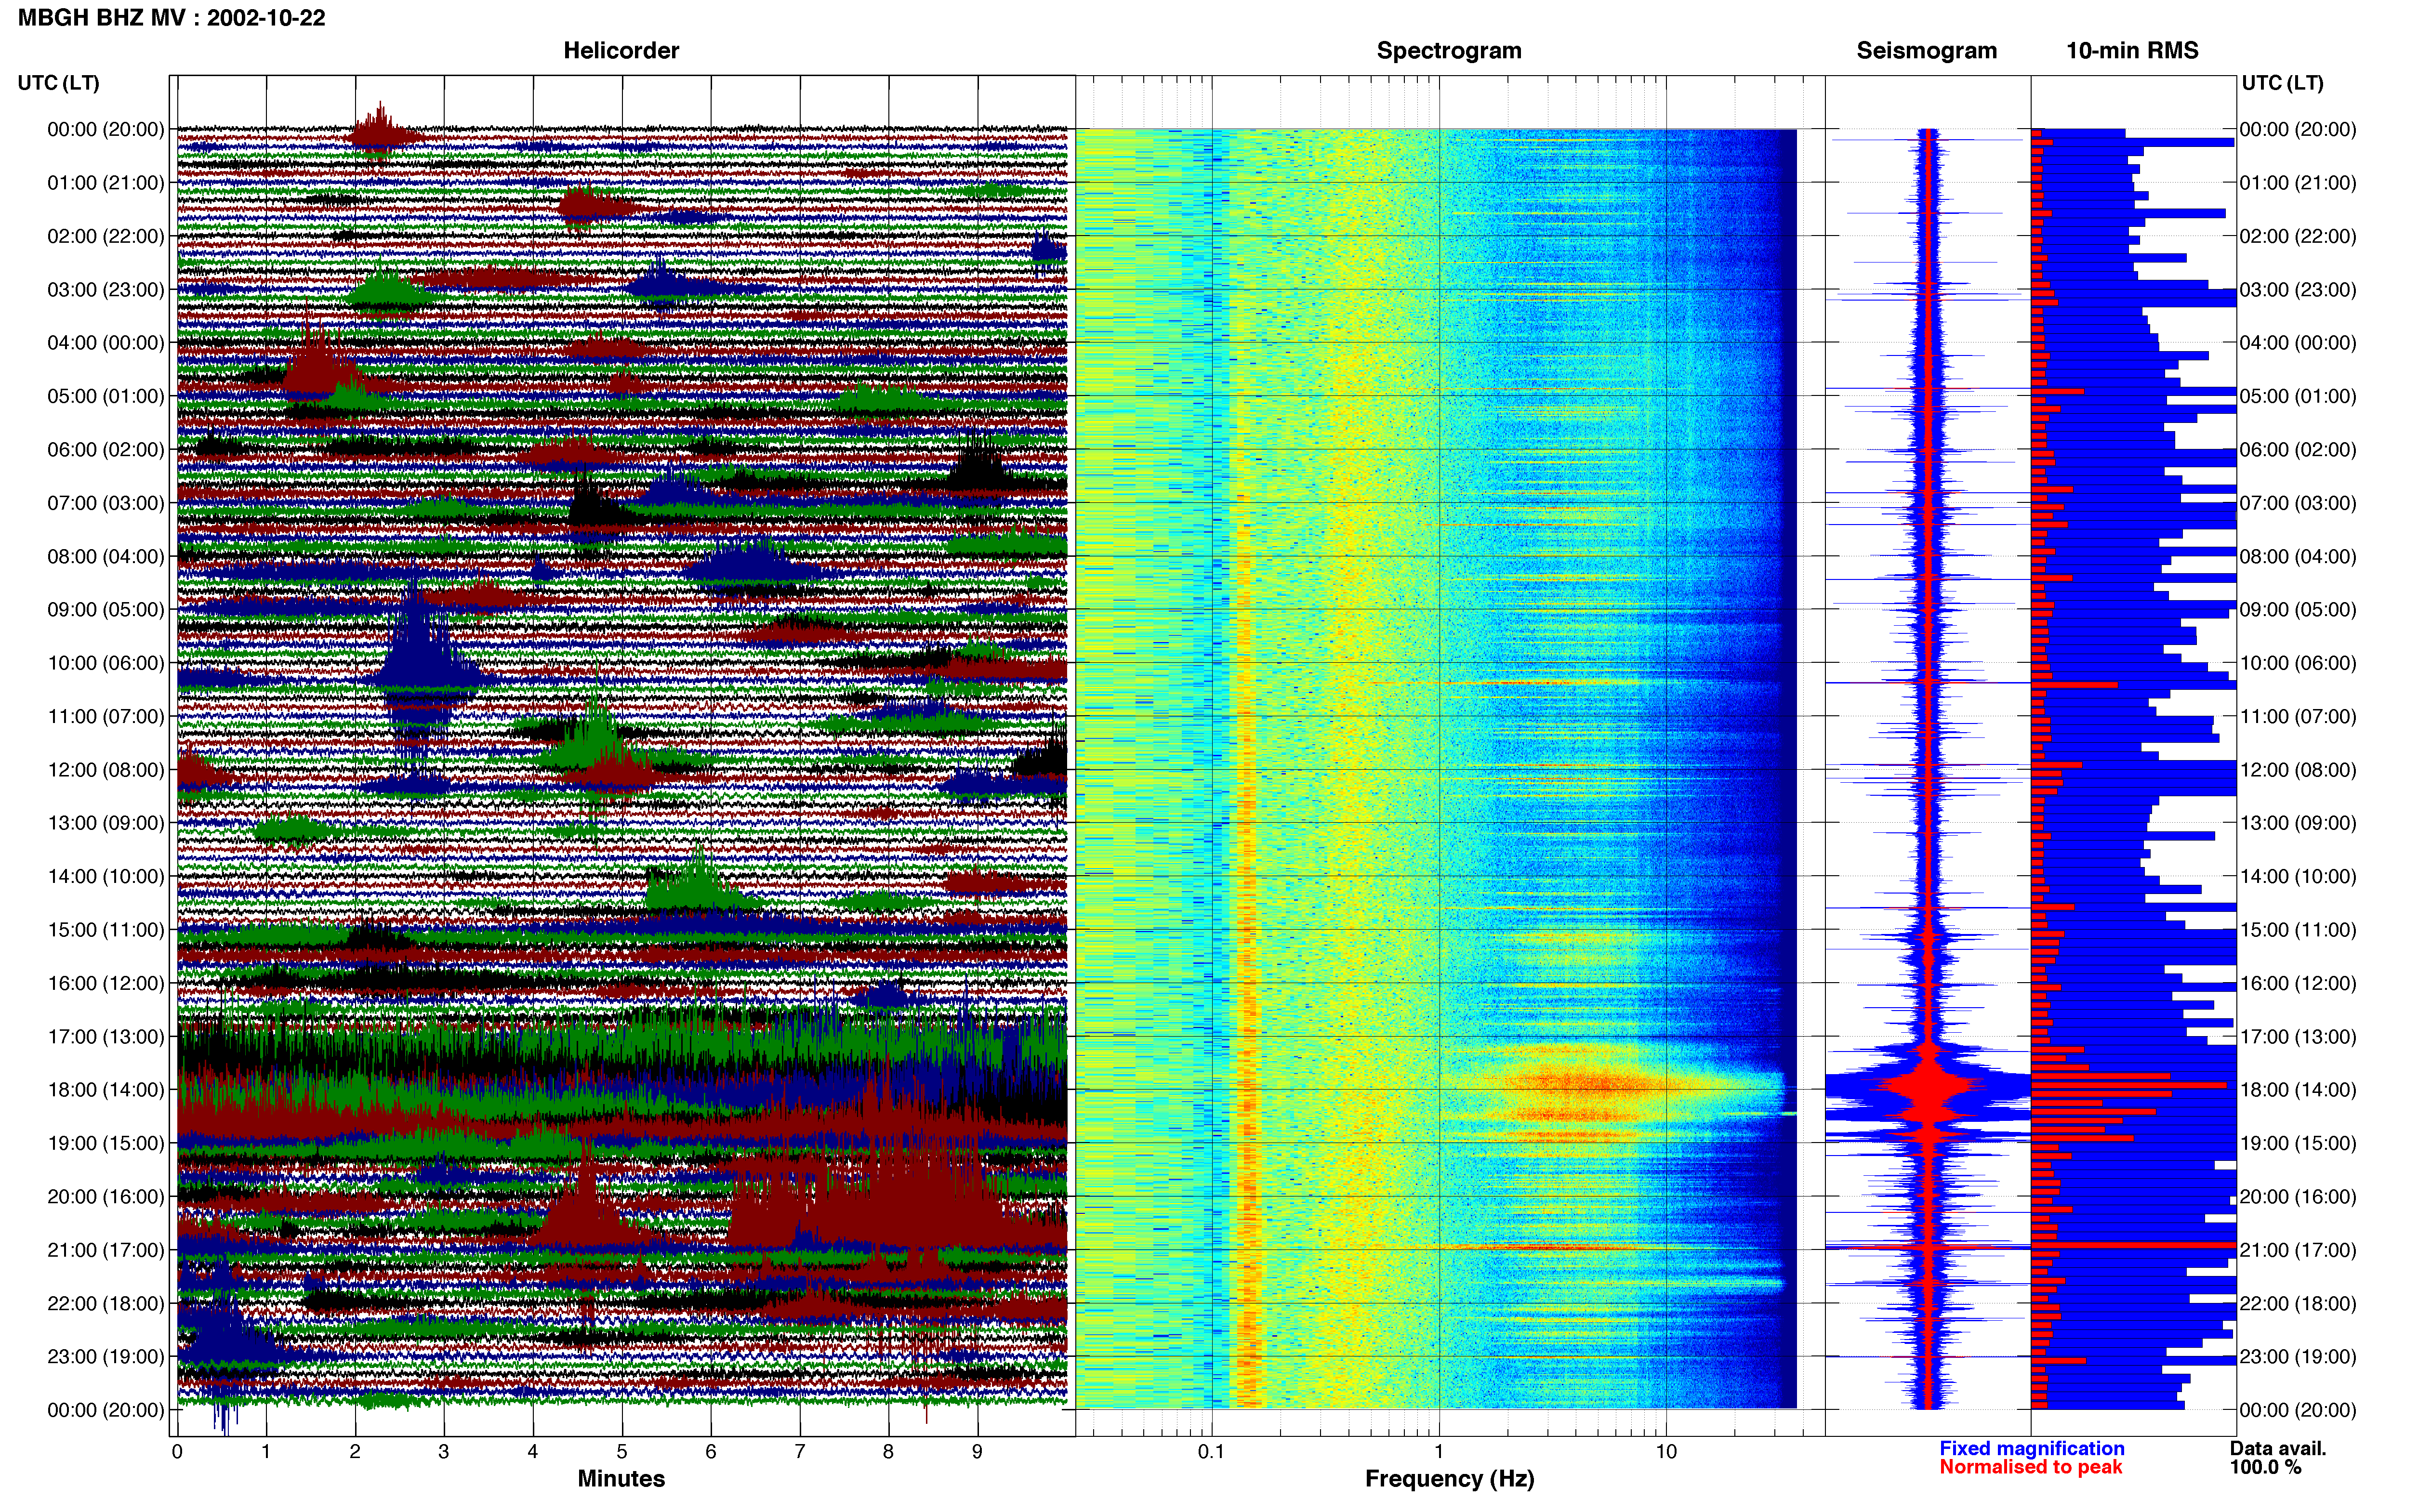2418x1512 pixels.
Task: Click the '9' tick on Minutes axis
Action: 978,1452
